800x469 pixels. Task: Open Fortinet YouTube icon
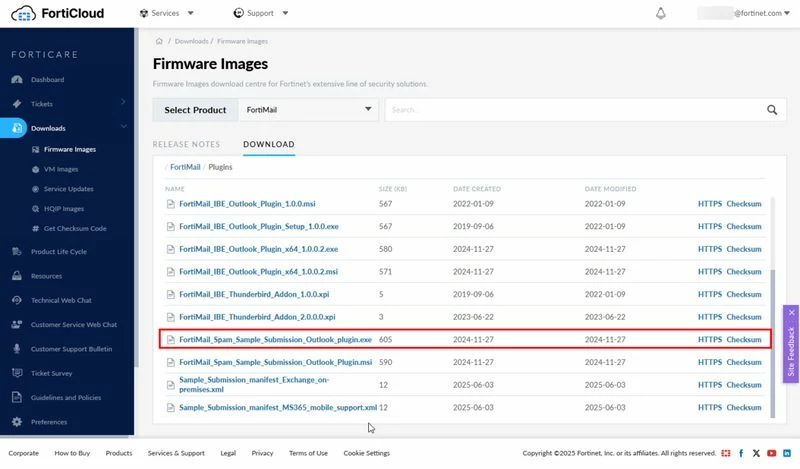click(x=771, y=453)
